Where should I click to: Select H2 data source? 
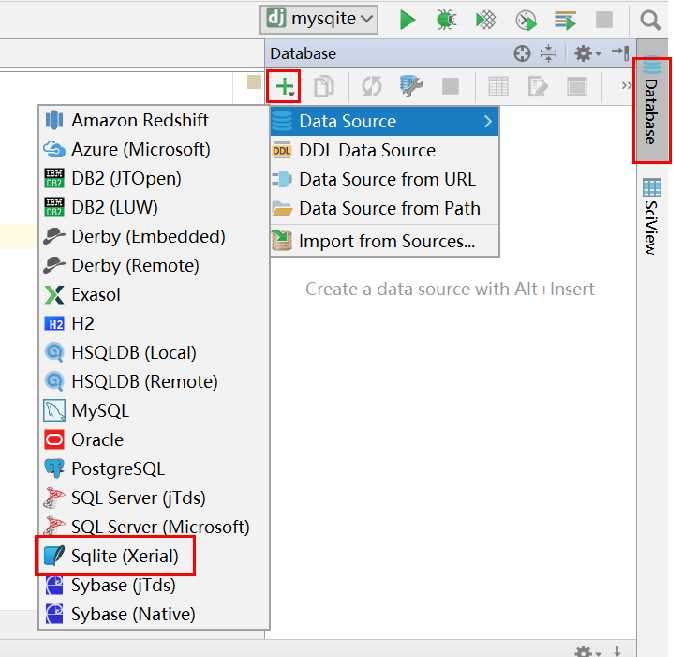pos(153,324)
